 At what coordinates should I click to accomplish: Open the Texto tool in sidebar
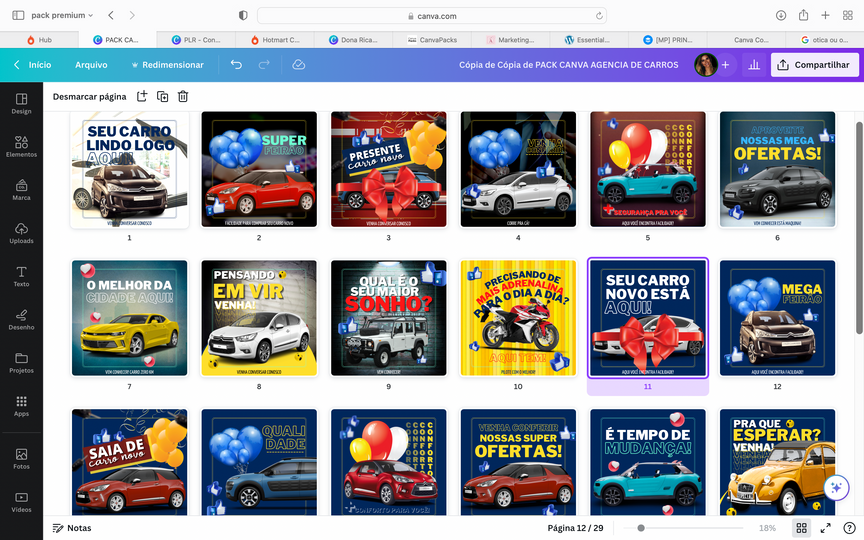[x=21, y=276]
